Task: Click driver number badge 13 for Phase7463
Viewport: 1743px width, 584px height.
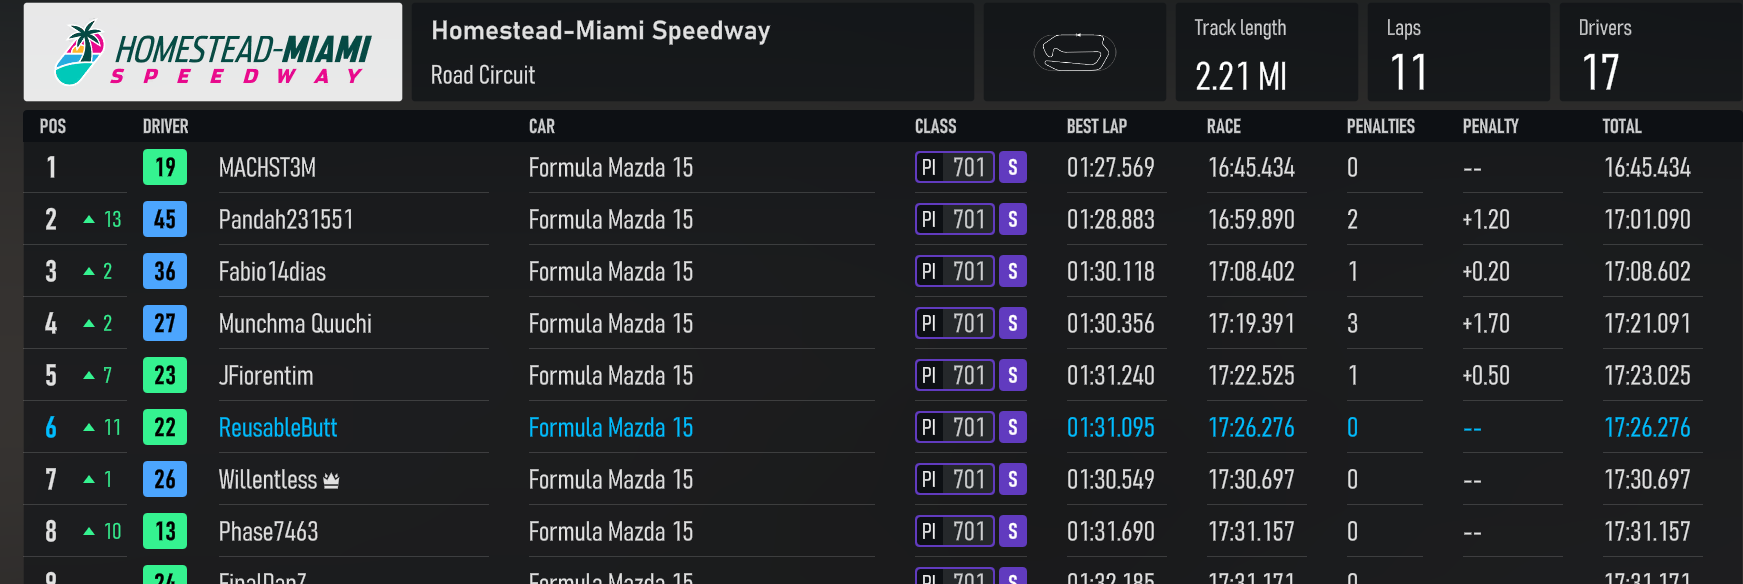Action: pos(165,531)
